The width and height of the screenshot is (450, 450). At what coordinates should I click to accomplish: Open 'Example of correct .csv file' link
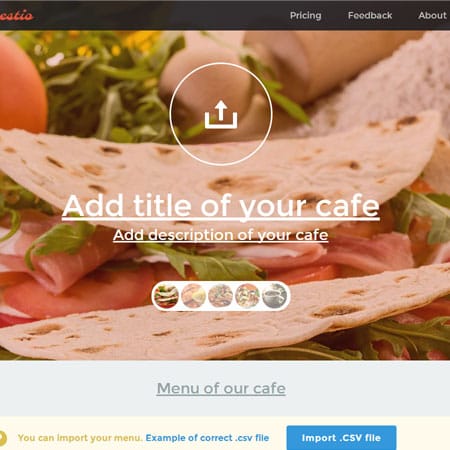click(207, 438)
